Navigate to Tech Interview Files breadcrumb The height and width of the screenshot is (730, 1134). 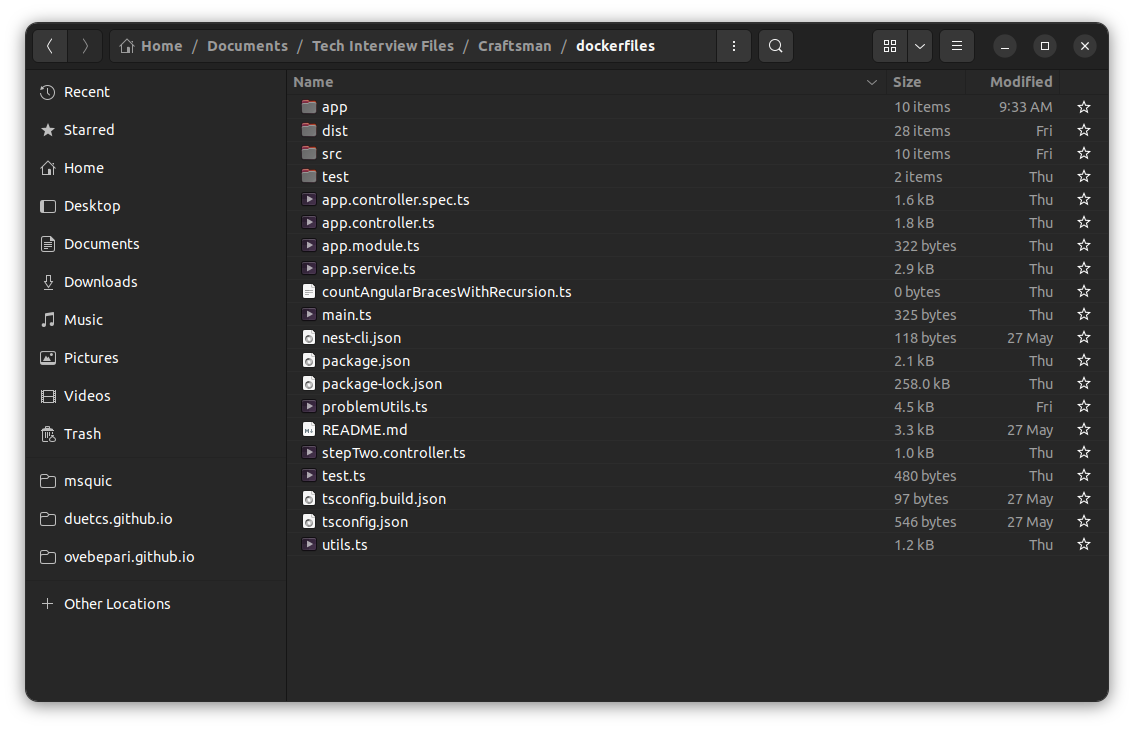(383, 46)
